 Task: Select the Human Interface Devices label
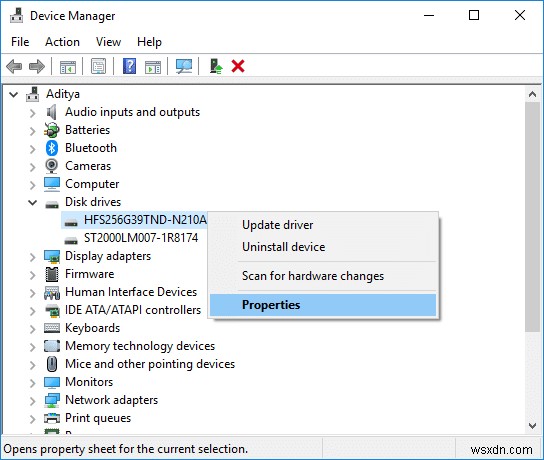click(x=131, y=292)
